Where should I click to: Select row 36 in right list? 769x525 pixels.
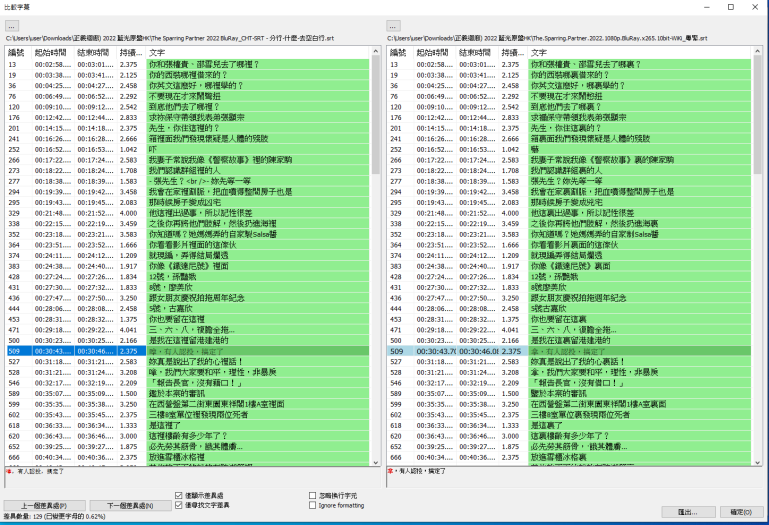click(x=570, y=86)
